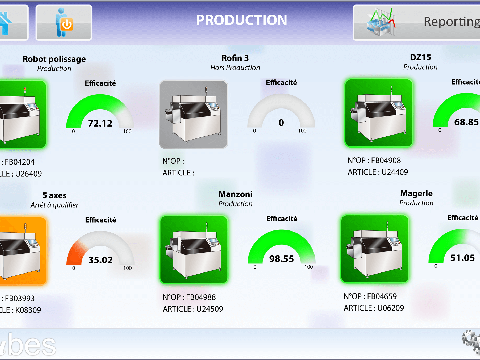Viewport: 480px width, 360px height.
Task: Select the Manzoni machine icon
Action: [194, 249]
